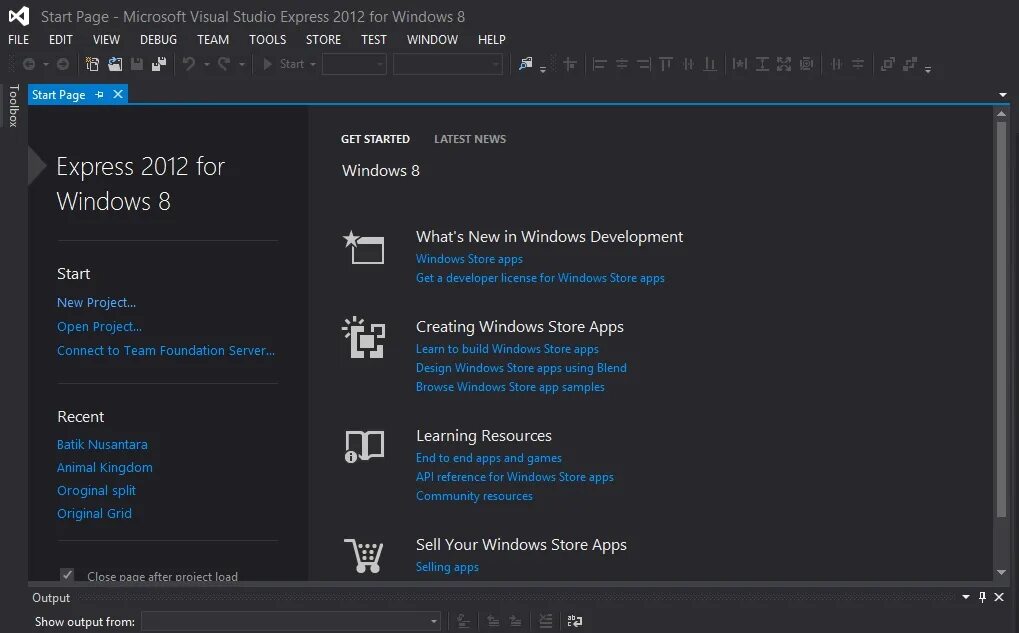This screenshot has height=633, width=1019.
Task: Click the Start Page scroll down arrow
Action: [1001, 573]
